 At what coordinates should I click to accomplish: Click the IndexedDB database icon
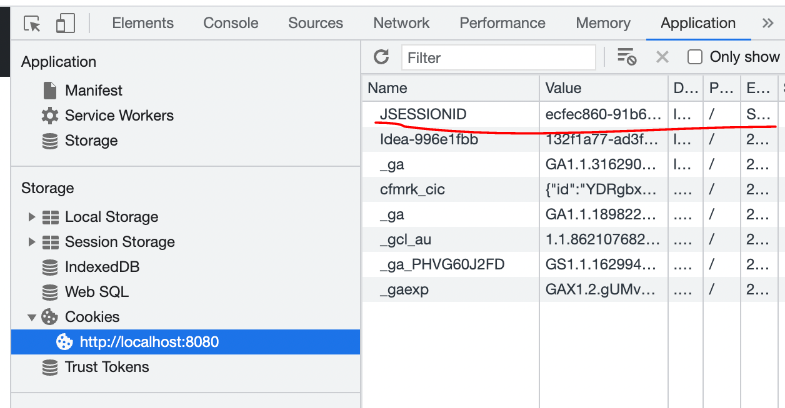coord(50,267)
